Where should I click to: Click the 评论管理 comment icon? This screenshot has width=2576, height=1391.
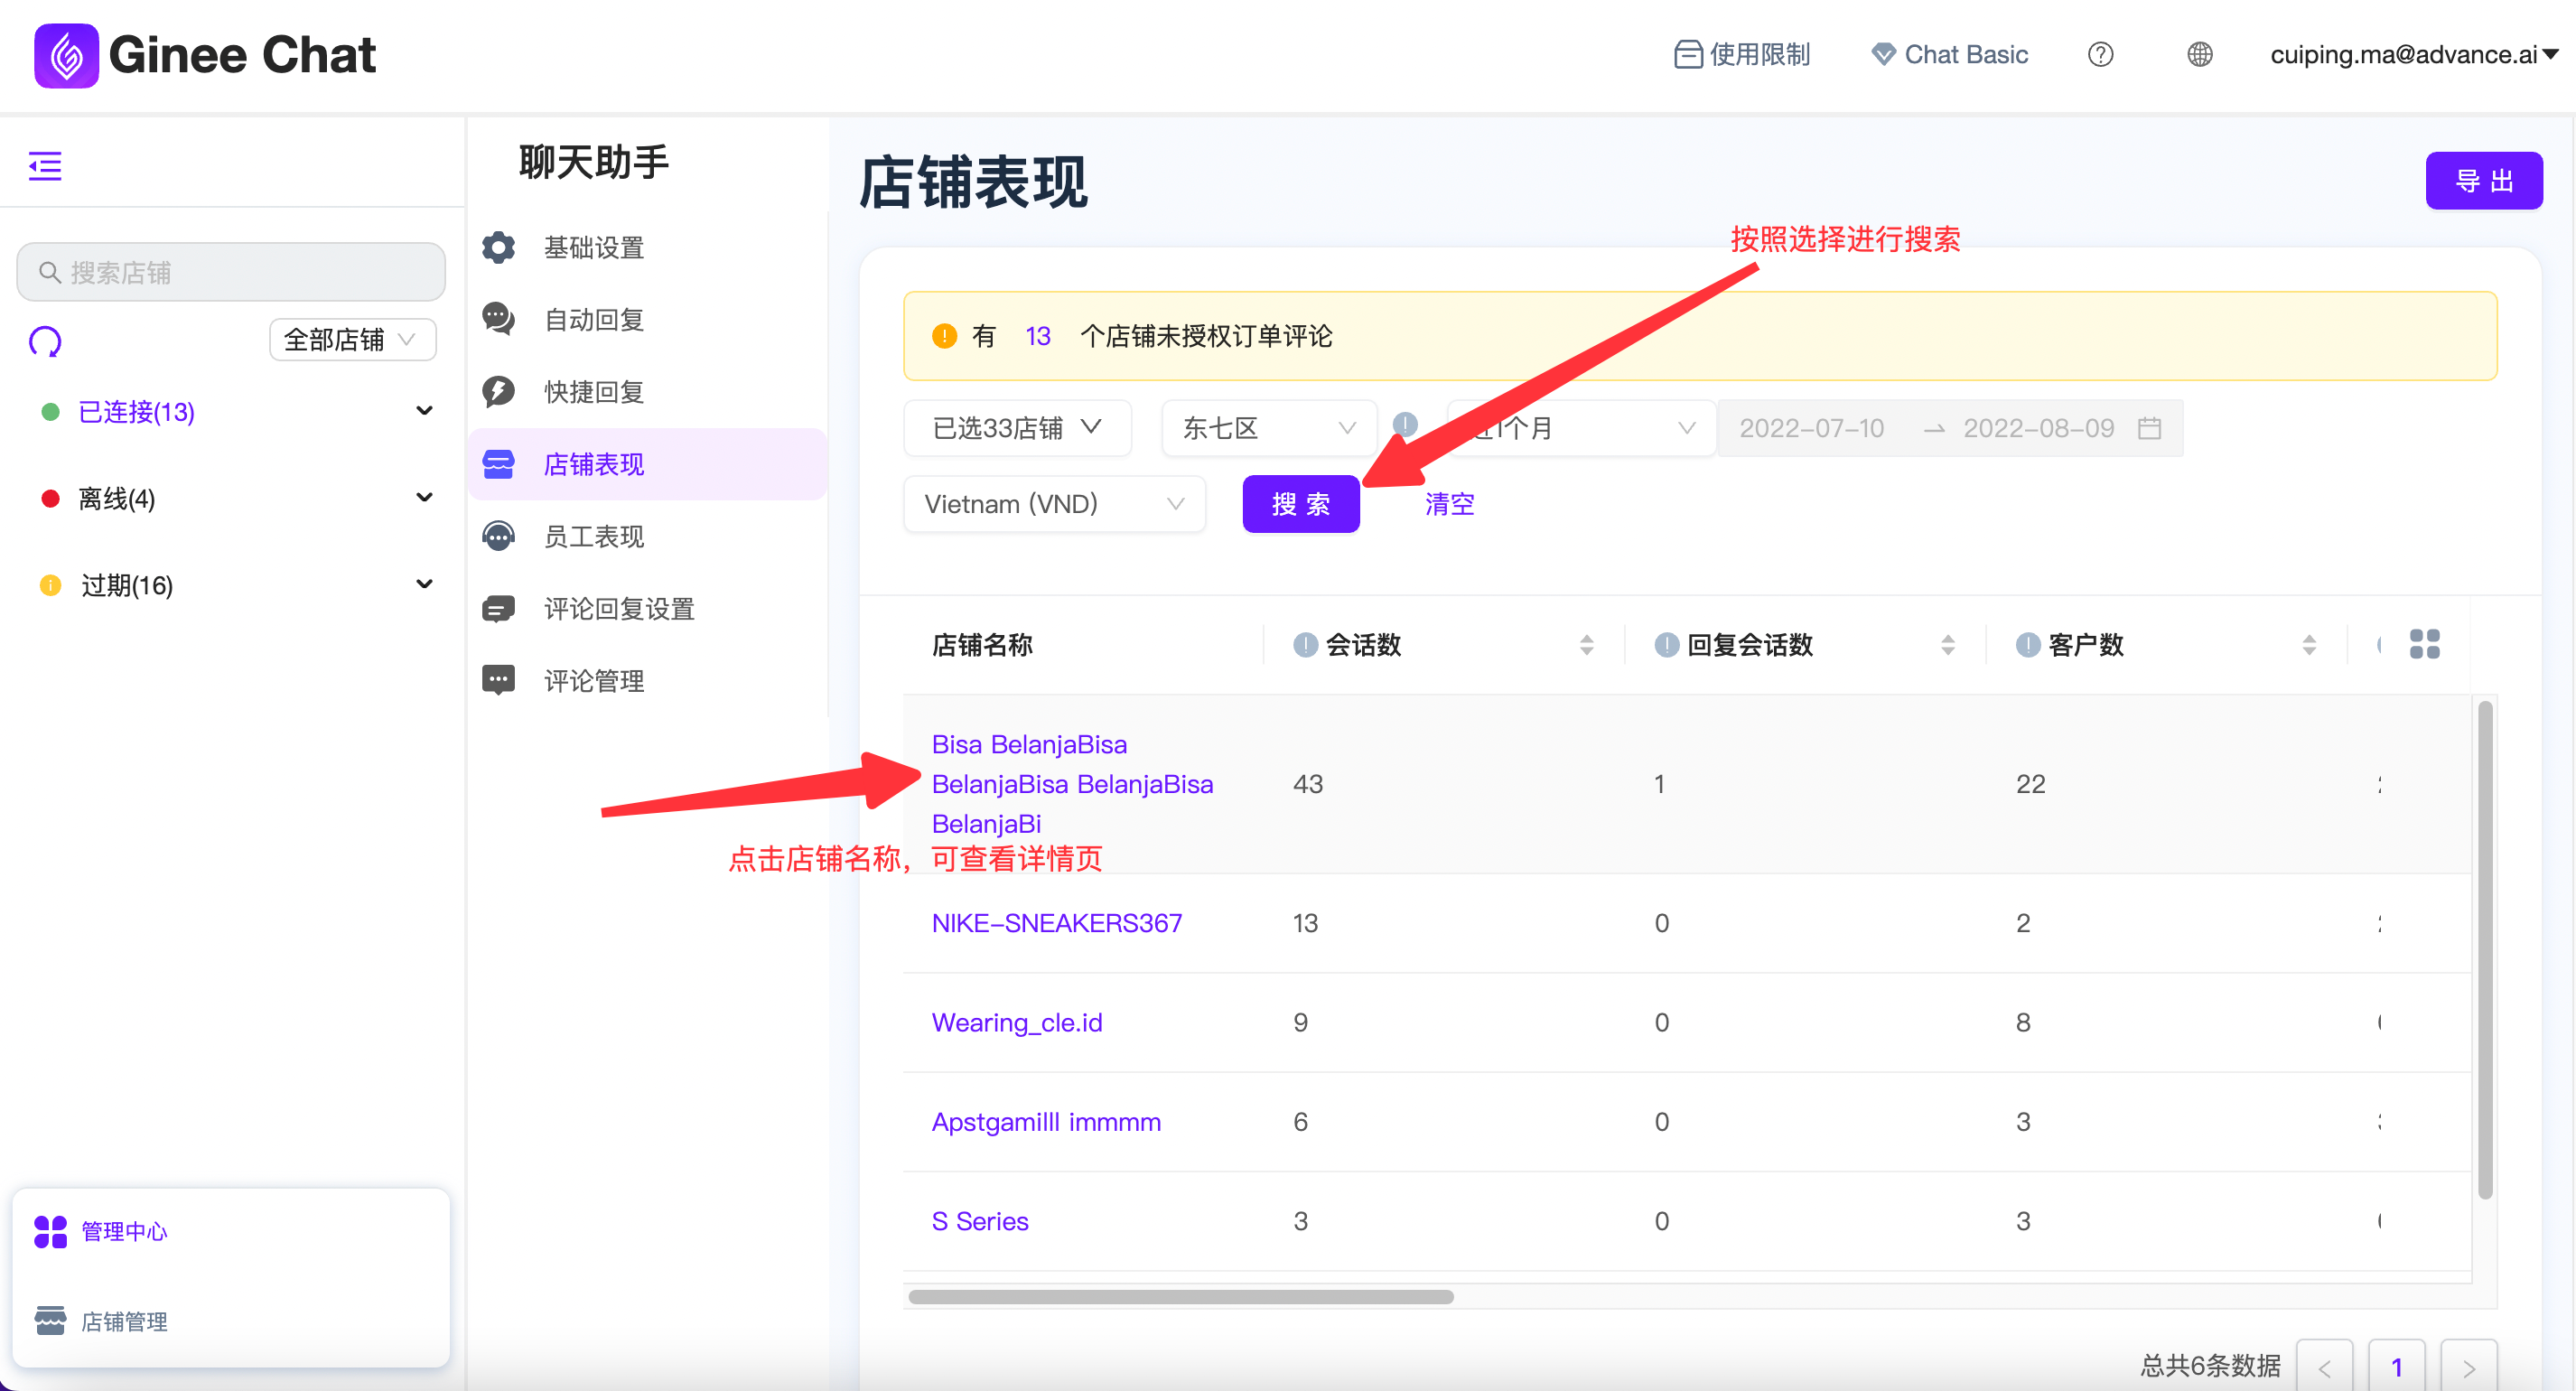(498, 680)
